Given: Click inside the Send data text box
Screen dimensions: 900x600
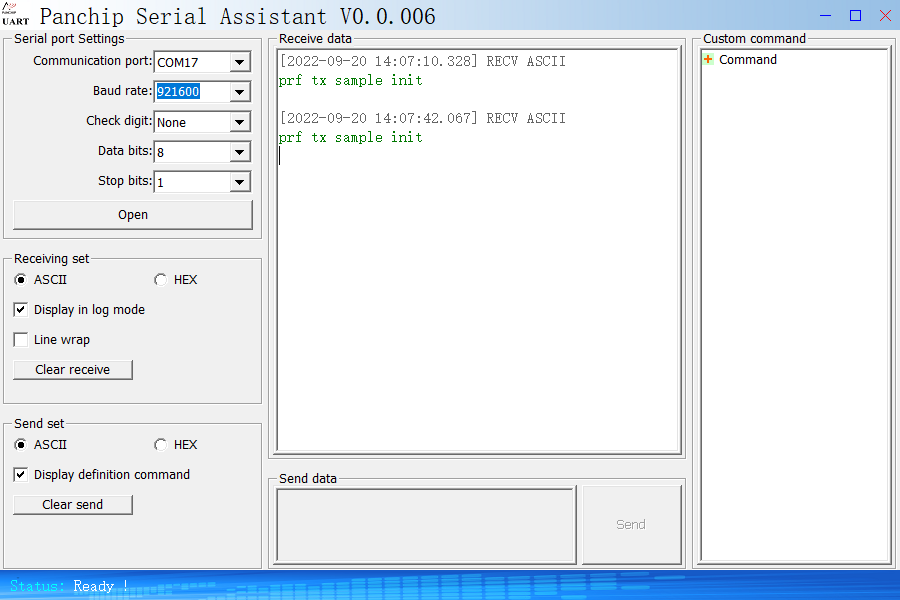Looking at the screenshot, I should (x=426, y=525).
